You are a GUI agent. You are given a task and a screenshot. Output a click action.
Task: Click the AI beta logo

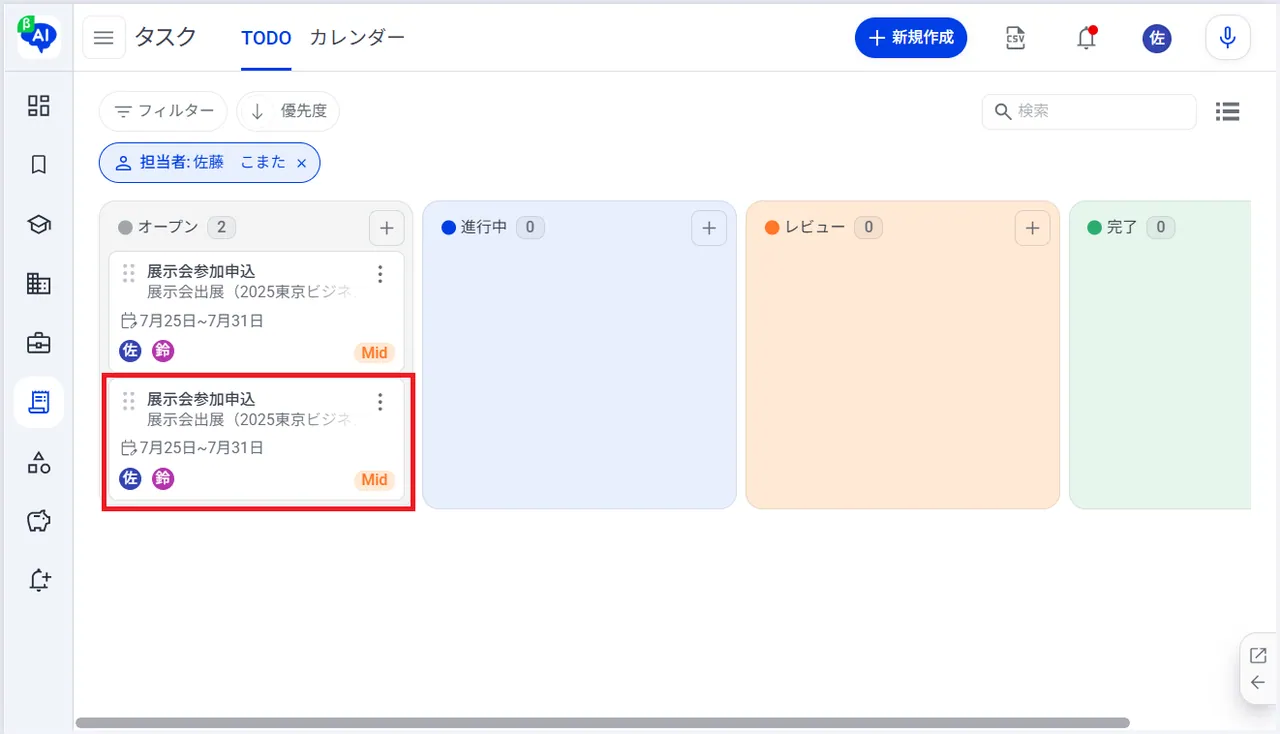(38, 37)
